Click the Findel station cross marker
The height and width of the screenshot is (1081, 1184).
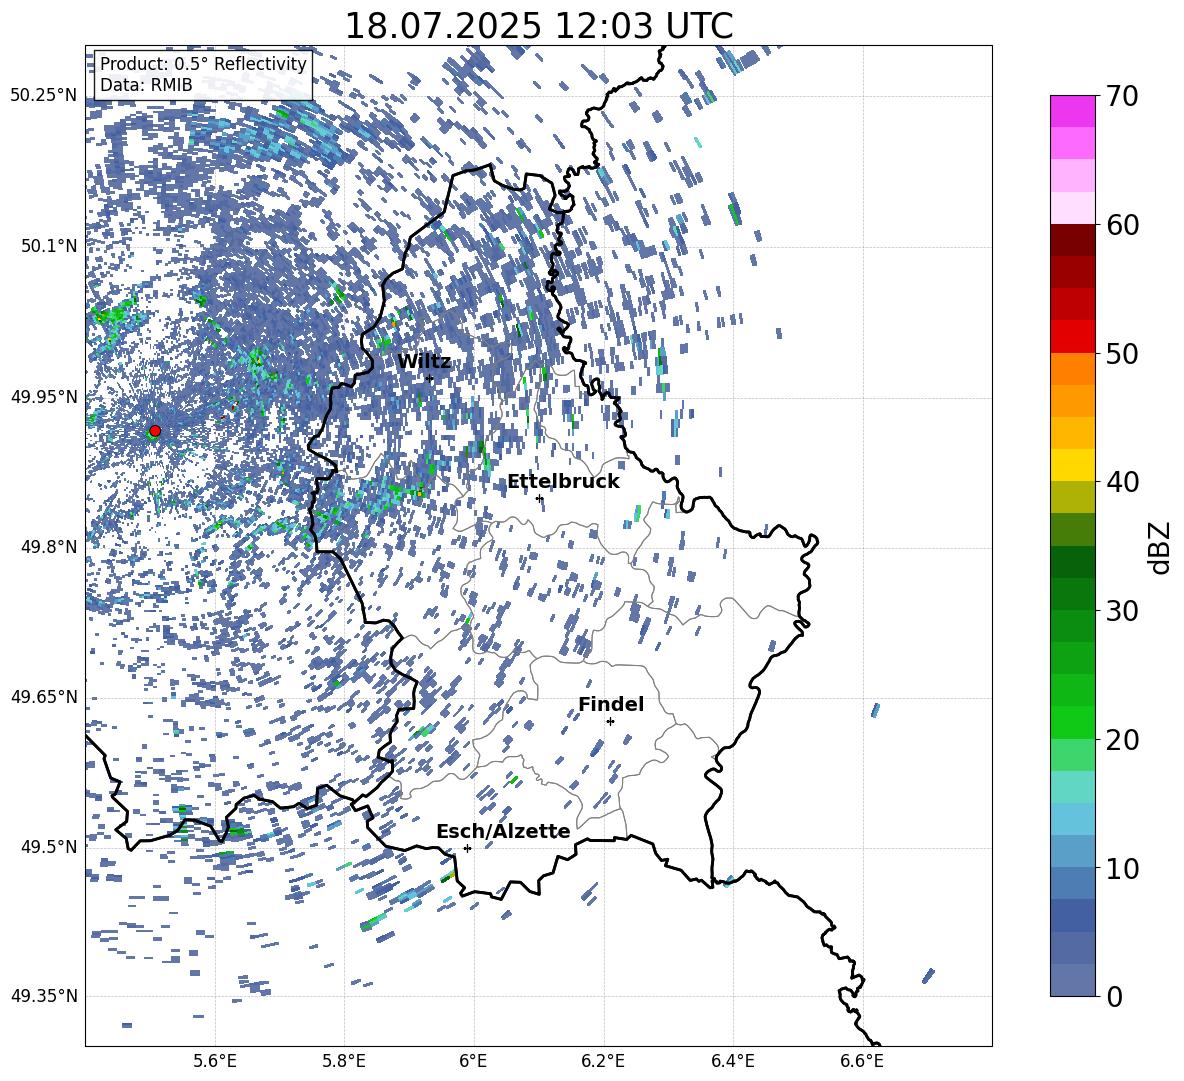point(610,722)
